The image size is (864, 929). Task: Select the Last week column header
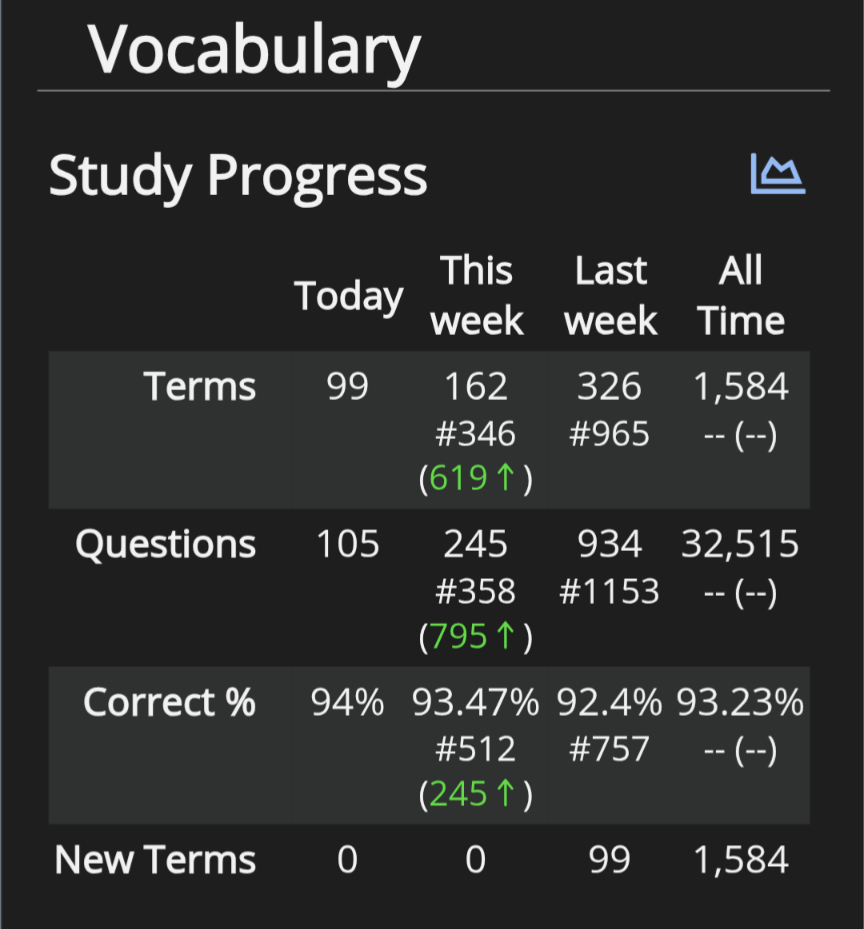610,296
